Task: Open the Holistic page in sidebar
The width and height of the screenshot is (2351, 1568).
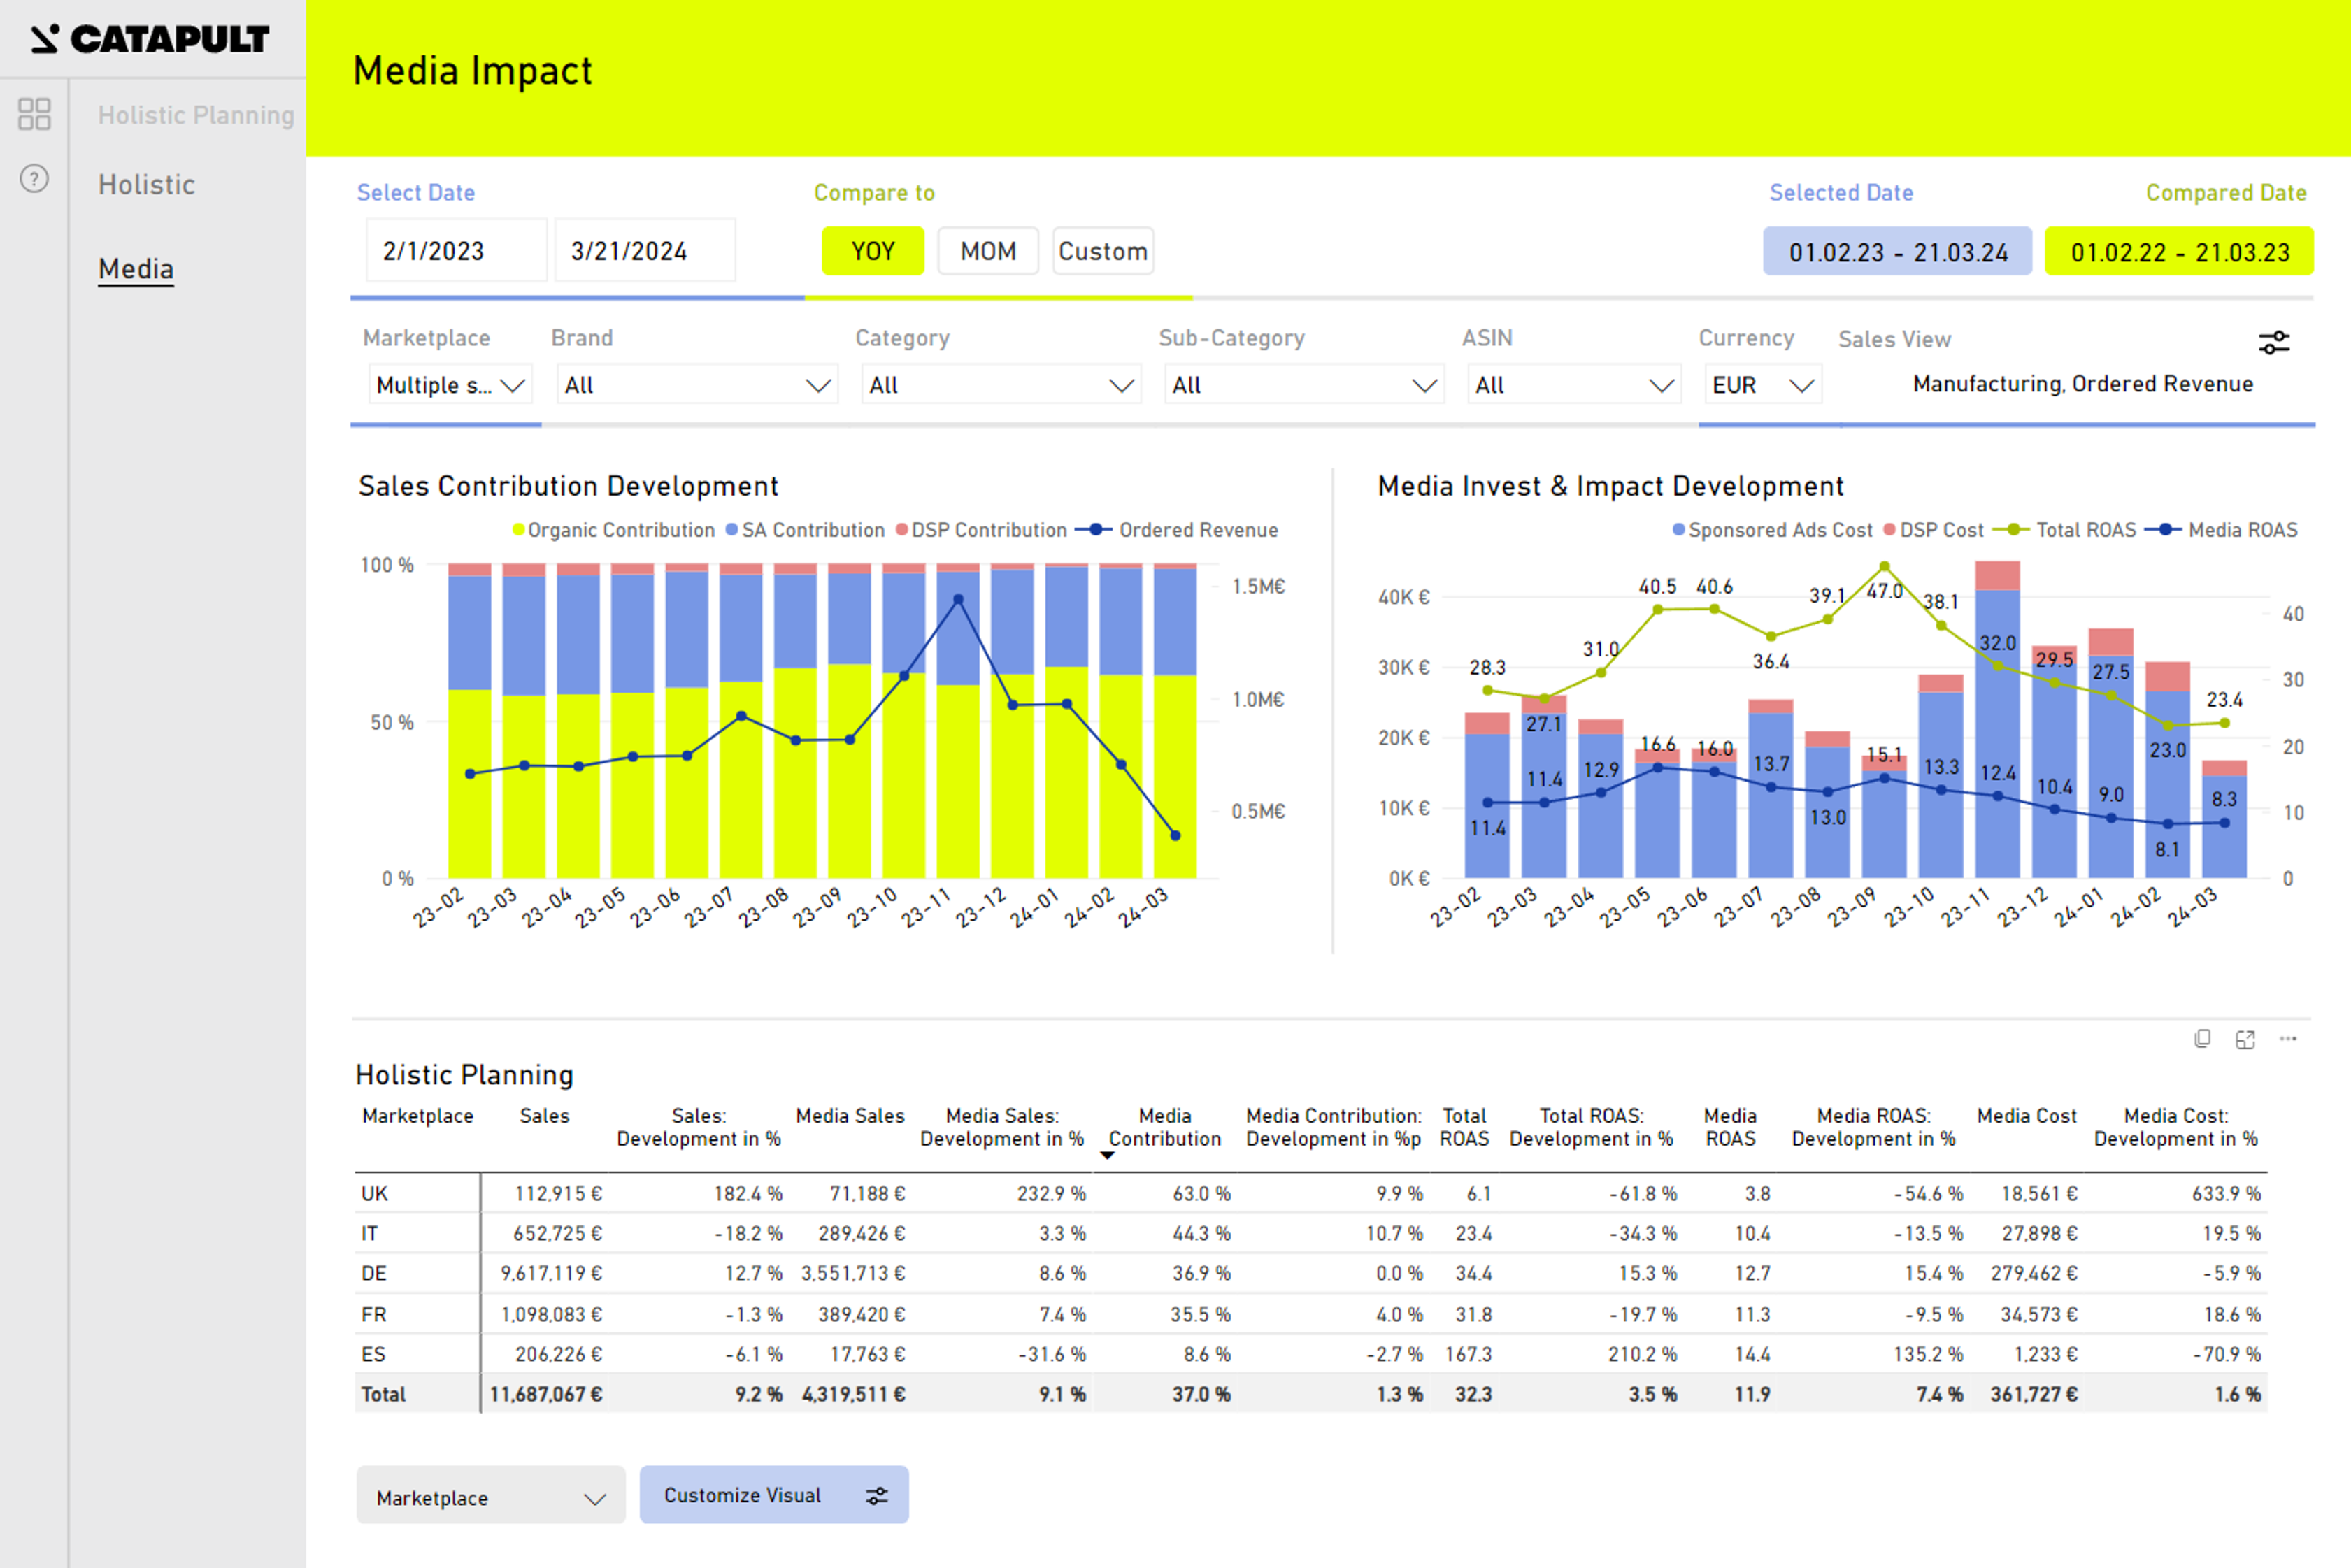Action: pyautogui.click(x=146, y=185)
